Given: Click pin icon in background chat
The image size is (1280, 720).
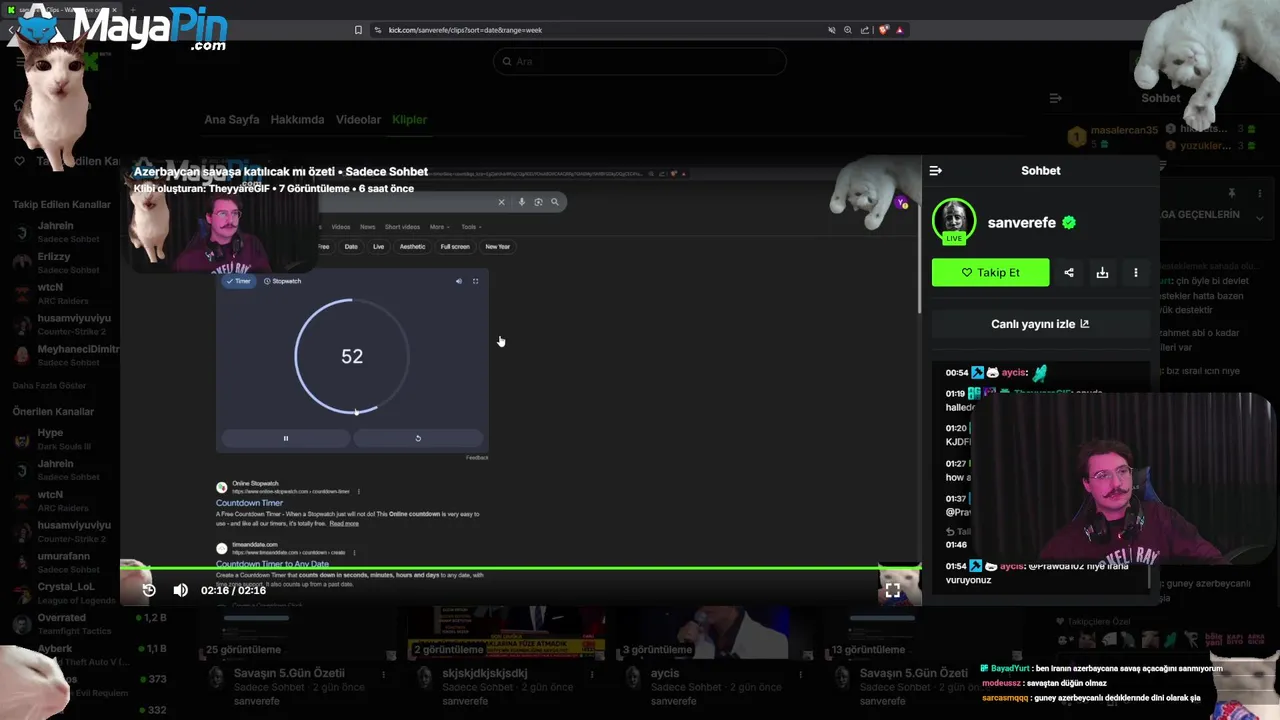Looking at the screenshot, I should pyautogui.click(x=1232, y=192).
